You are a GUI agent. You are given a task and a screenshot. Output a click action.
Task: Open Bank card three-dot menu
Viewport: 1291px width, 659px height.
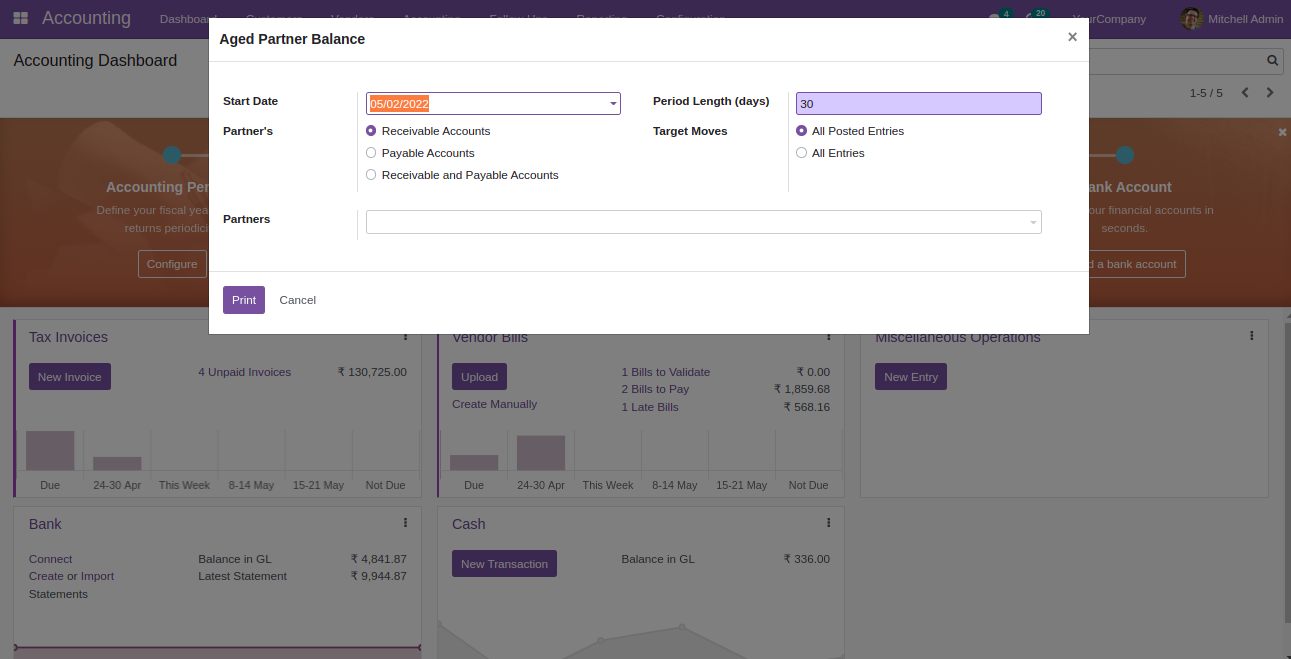point(405,522)
